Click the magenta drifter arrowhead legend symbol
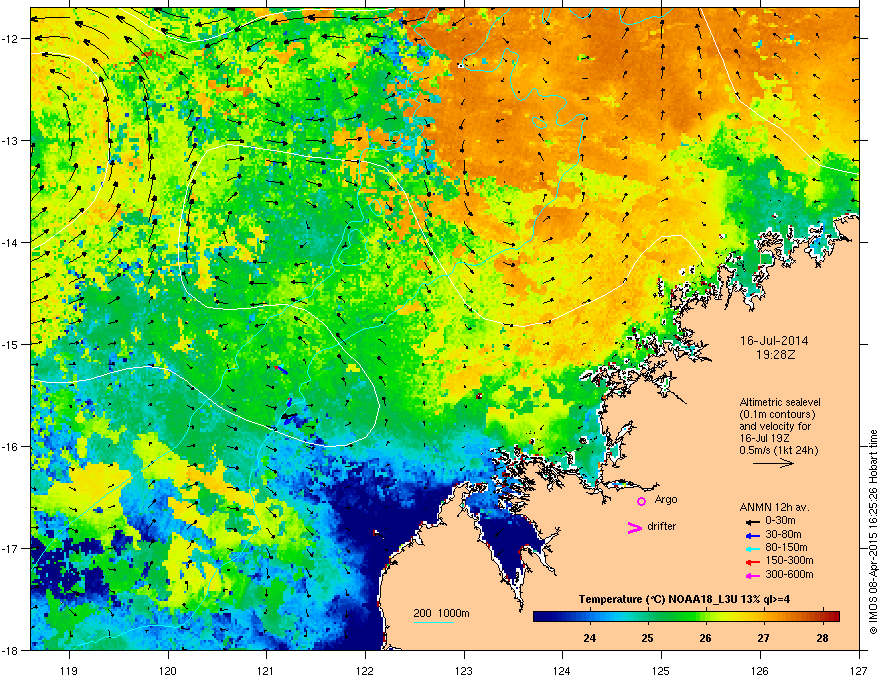The width and height of the screenshot is (880, 680). click(x=634, y=527)
